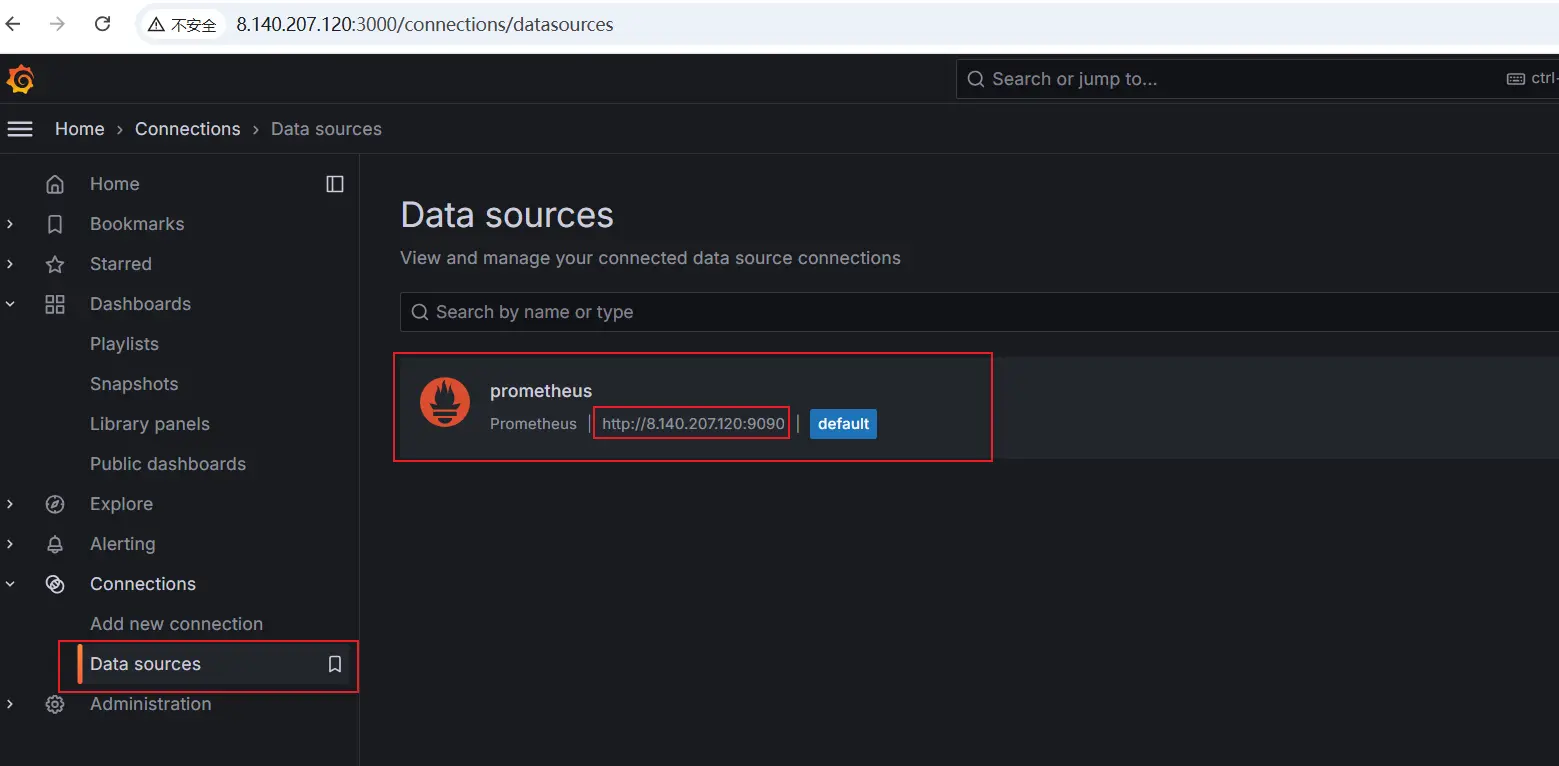Viewport: 1559px width, 766px height.
Task: Click the View and manage description text
Action: (x=650, y=258)
